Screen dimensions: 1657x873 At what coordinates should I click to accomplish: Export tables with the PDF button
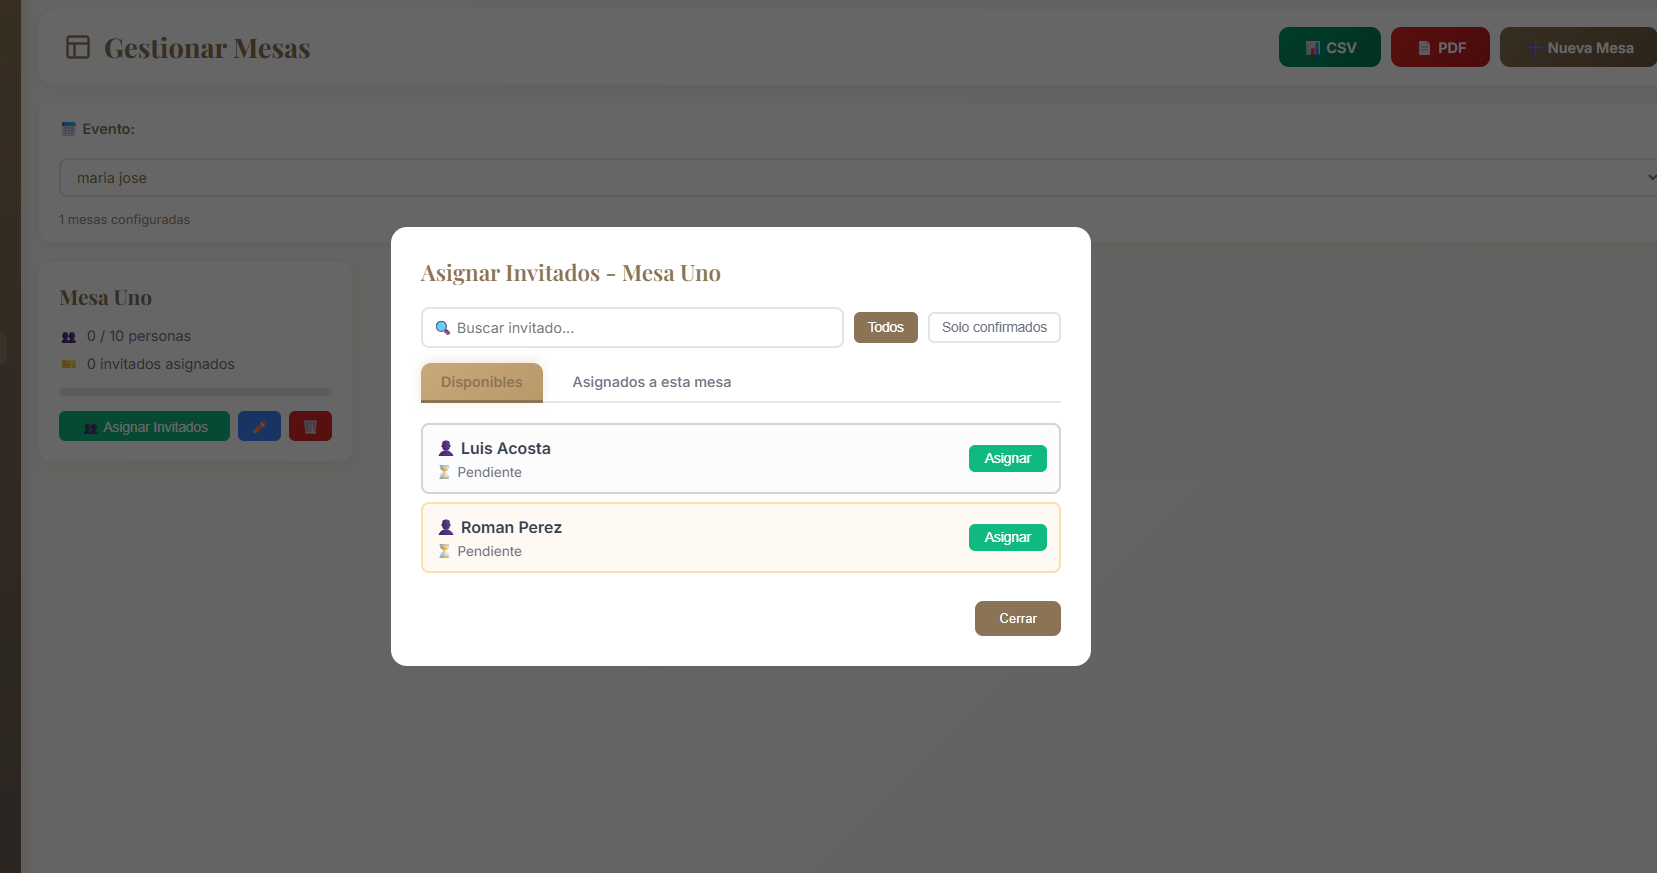pos(1440,47)
